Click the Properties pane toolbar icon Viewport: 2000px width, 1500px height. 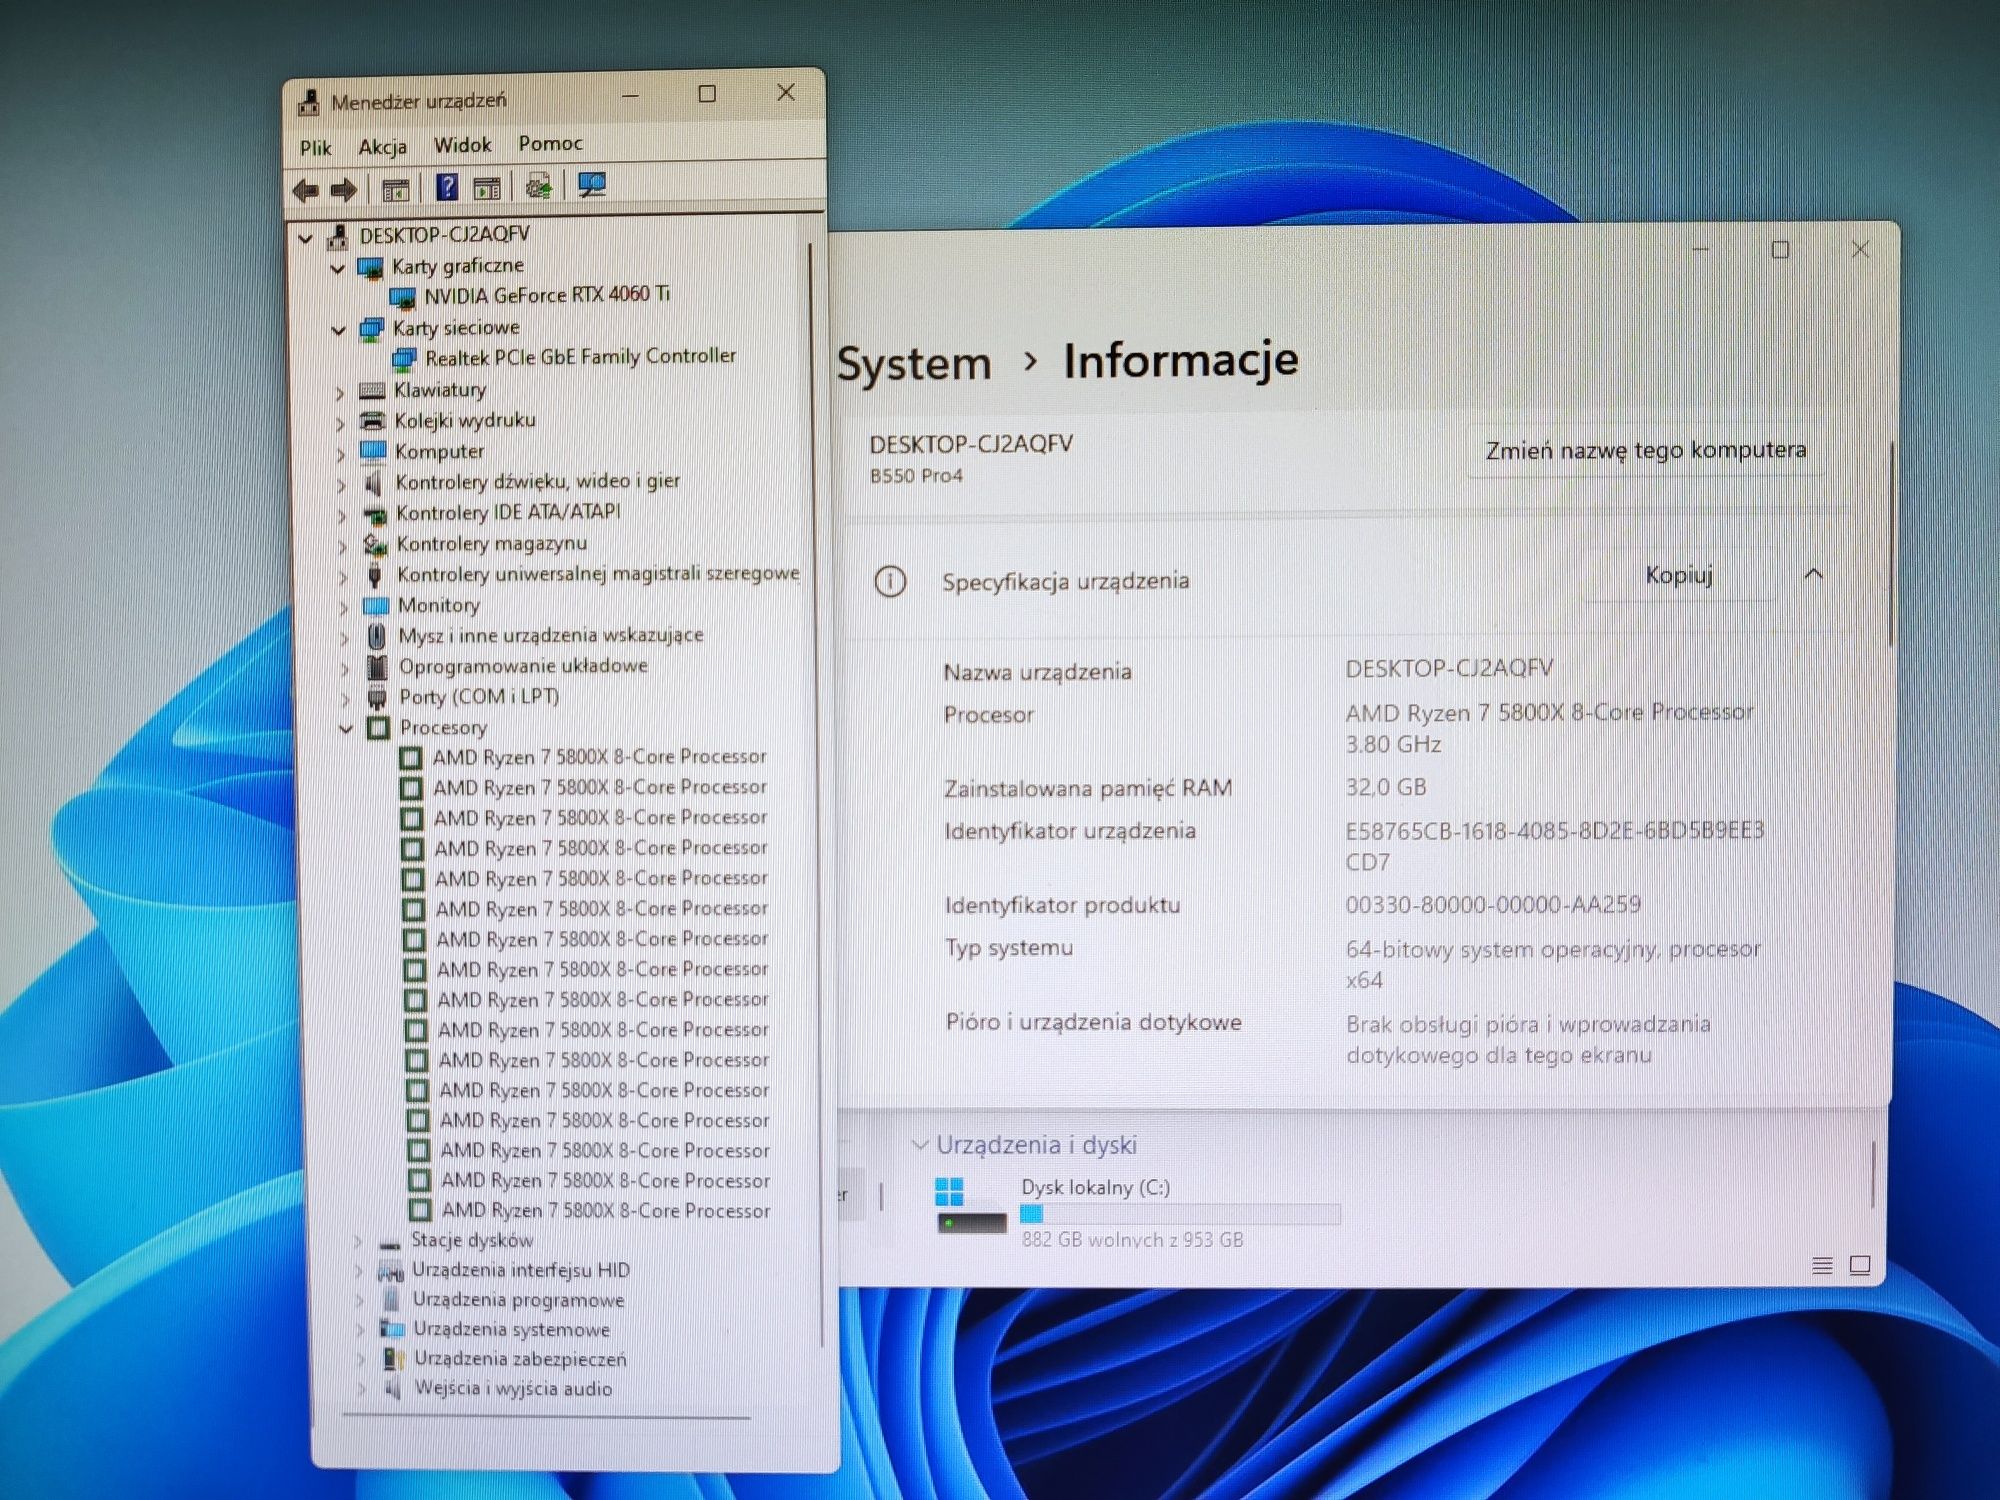point(487,187)
